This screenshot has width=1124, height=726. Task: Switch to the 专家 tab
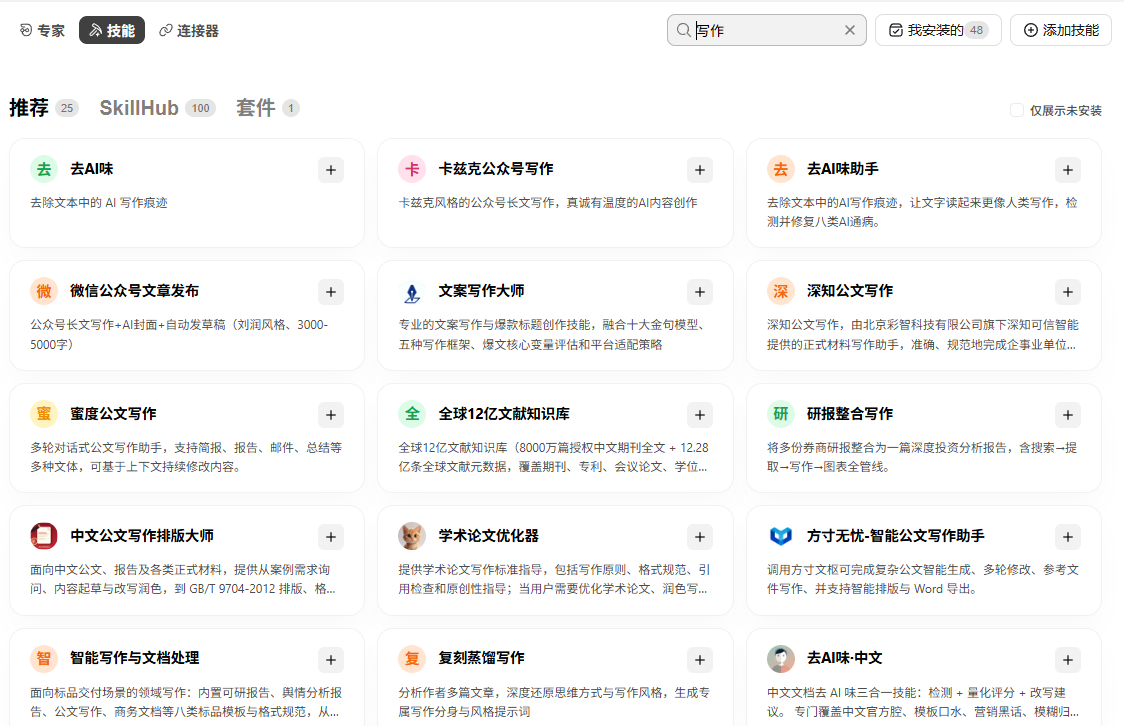click(x=42, y=30)
